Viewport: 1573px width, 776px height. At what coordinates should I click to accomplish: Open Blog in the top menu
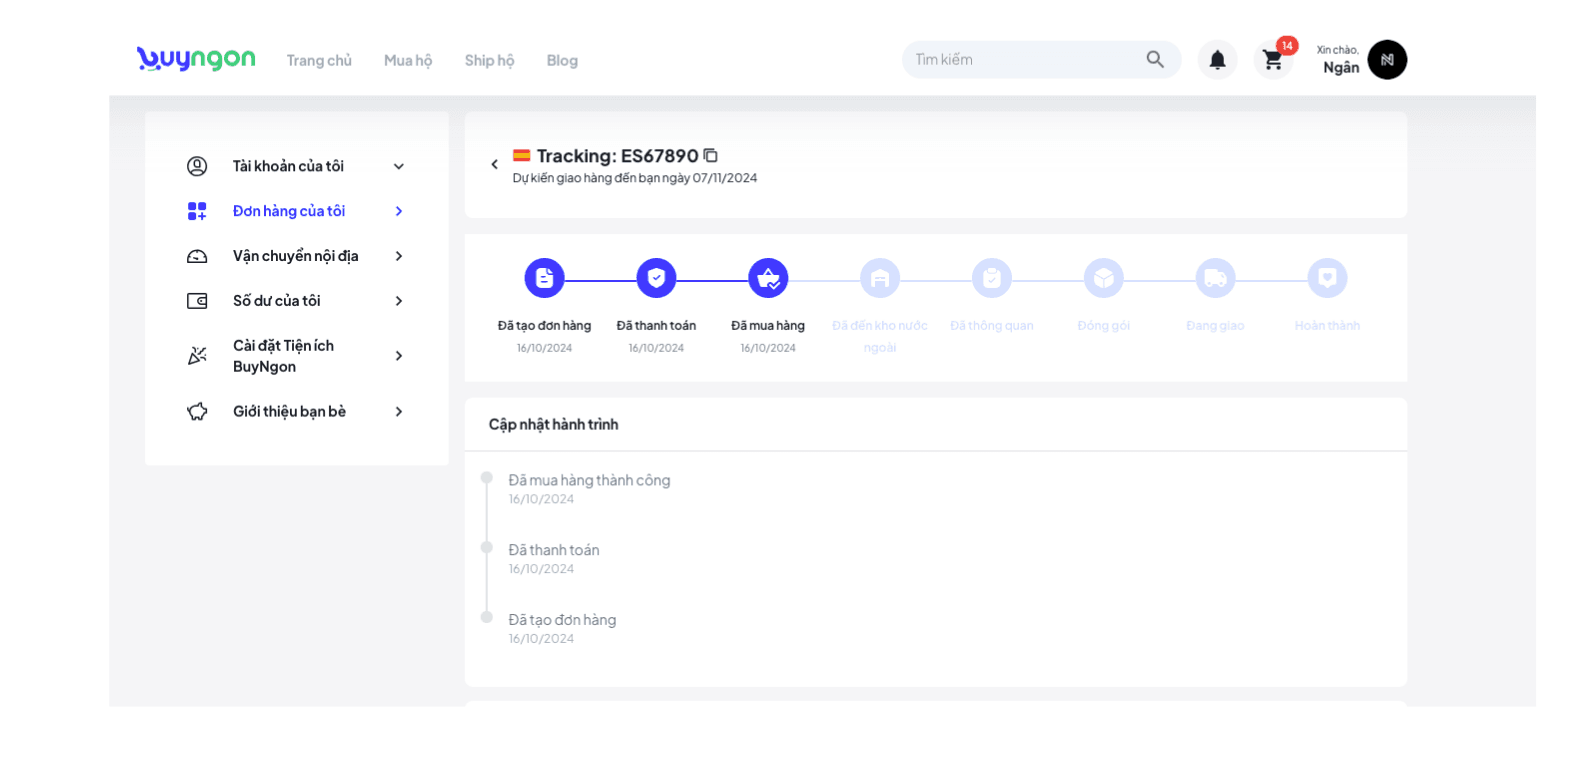562,60
